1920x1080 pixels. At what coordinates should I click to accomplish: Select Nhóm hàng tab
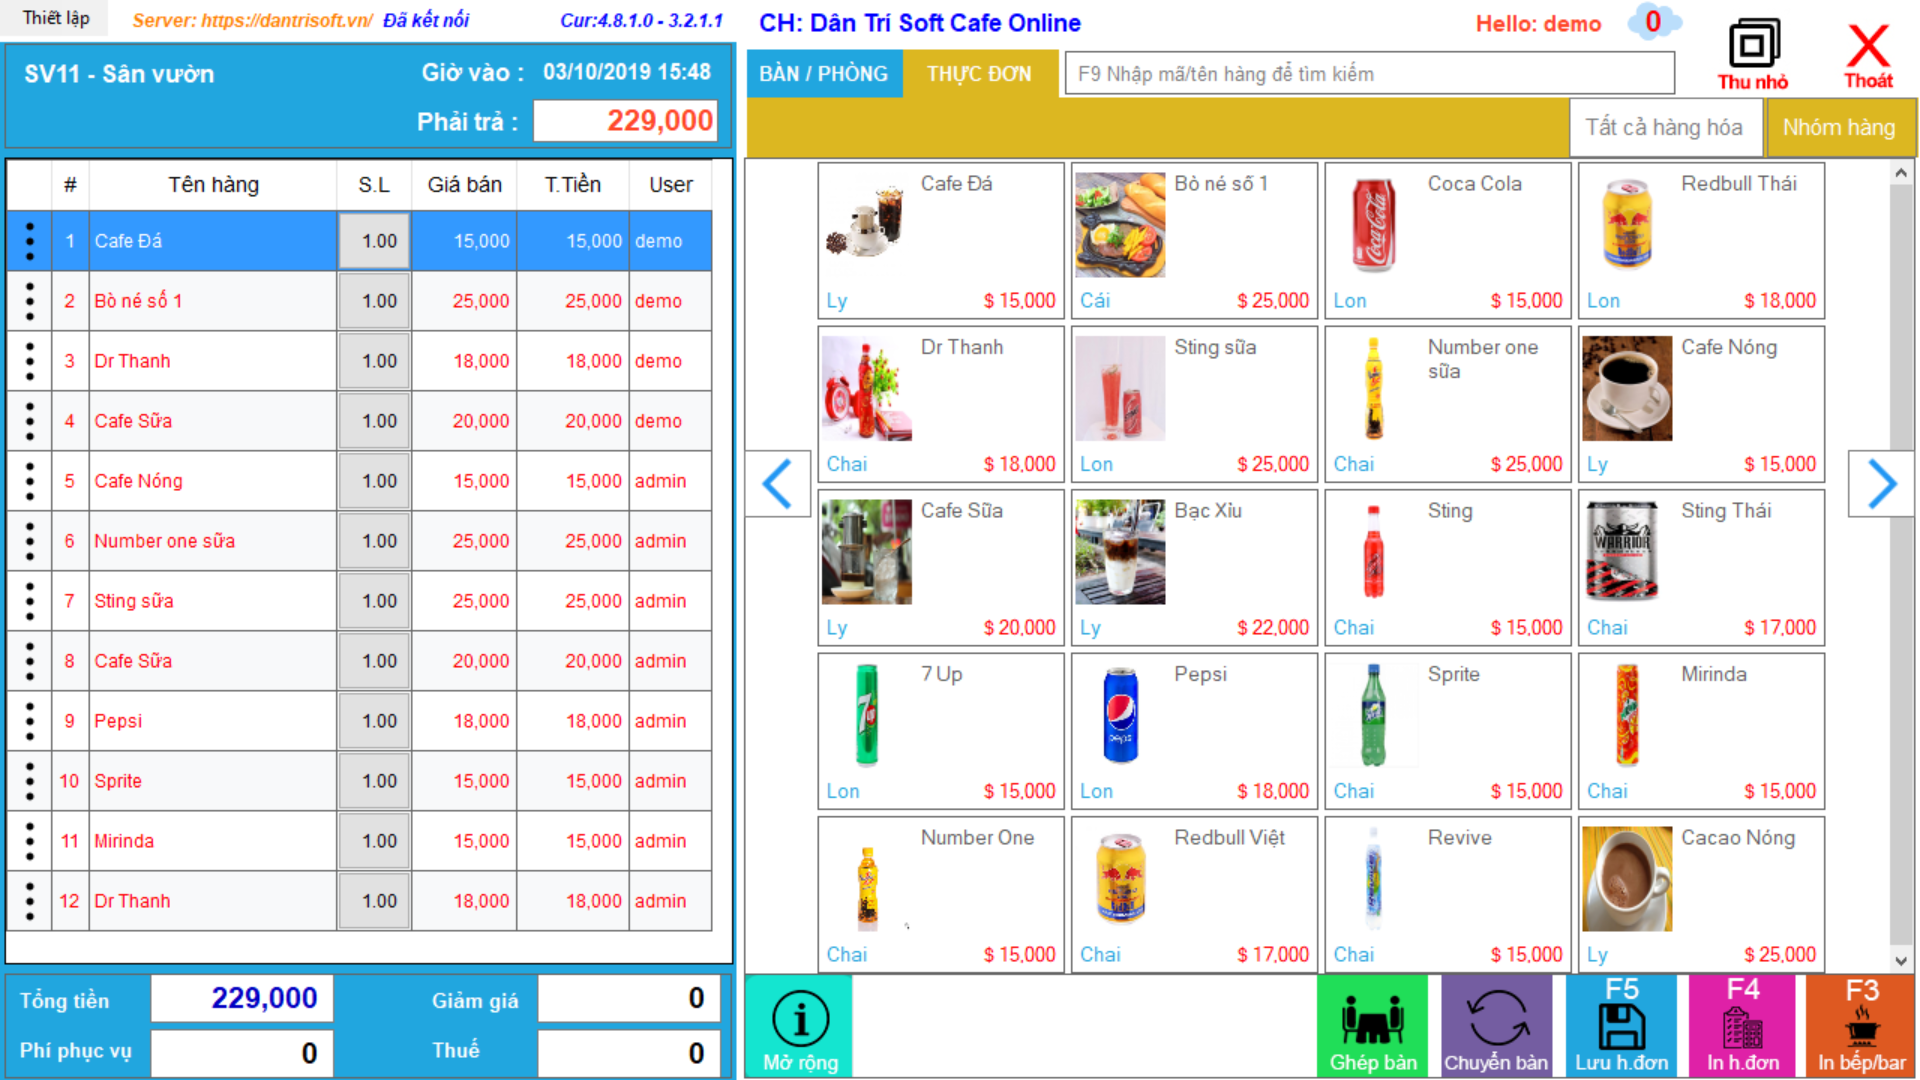coord(1840,128)
